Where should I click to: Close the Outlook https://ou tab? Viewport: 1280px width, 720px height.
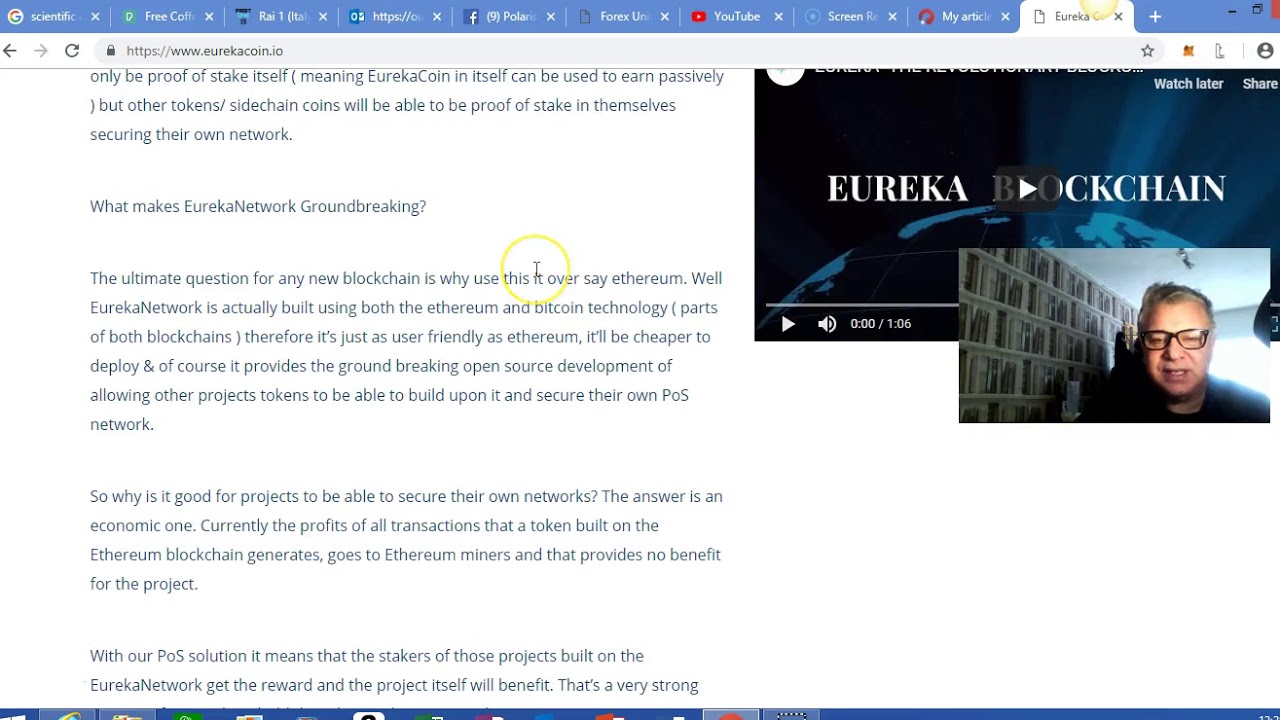tap(437, 17)
